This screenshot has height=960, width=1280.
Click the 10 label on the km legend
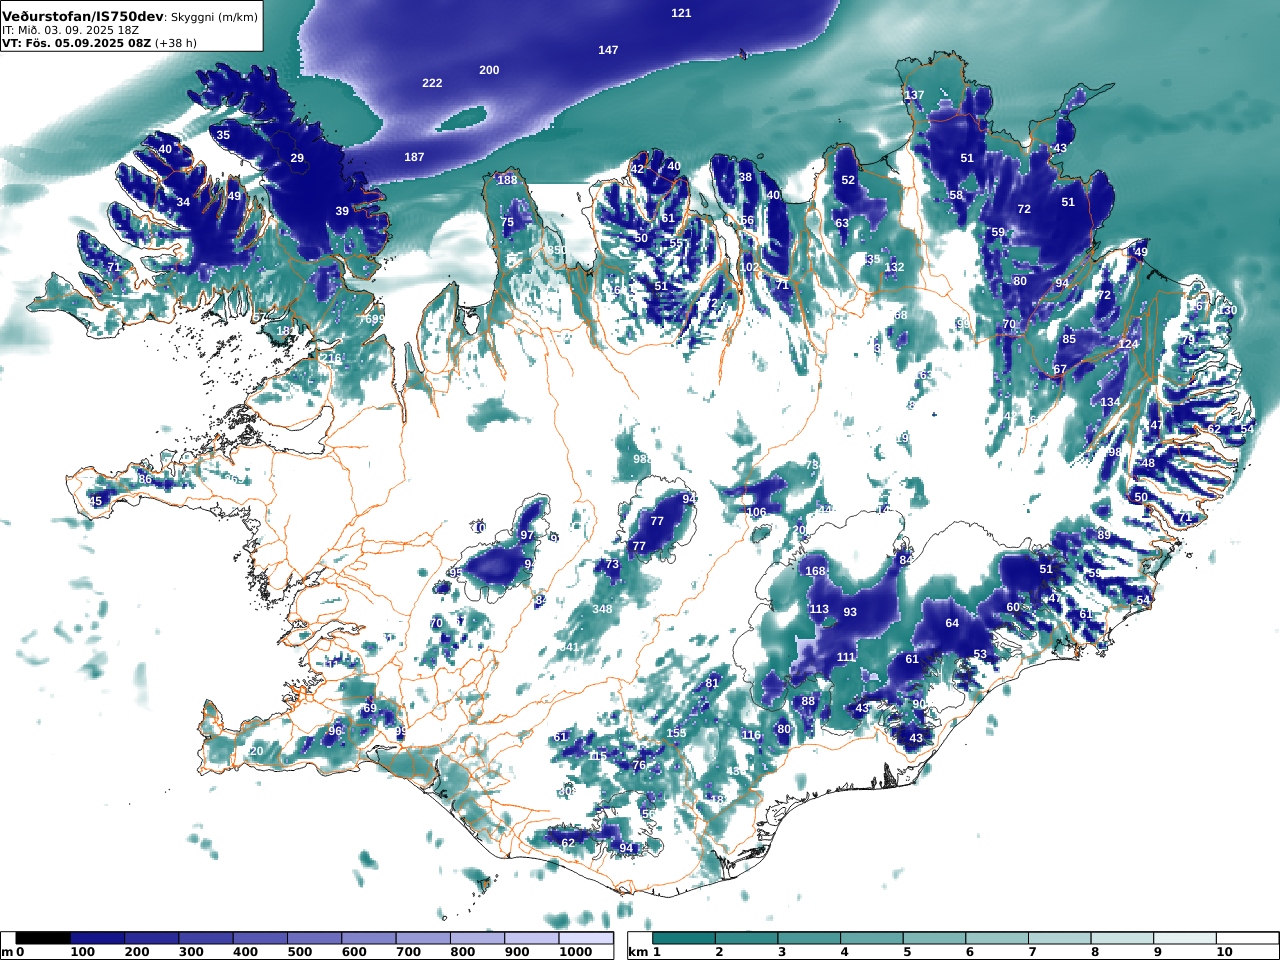point(1224,952)
